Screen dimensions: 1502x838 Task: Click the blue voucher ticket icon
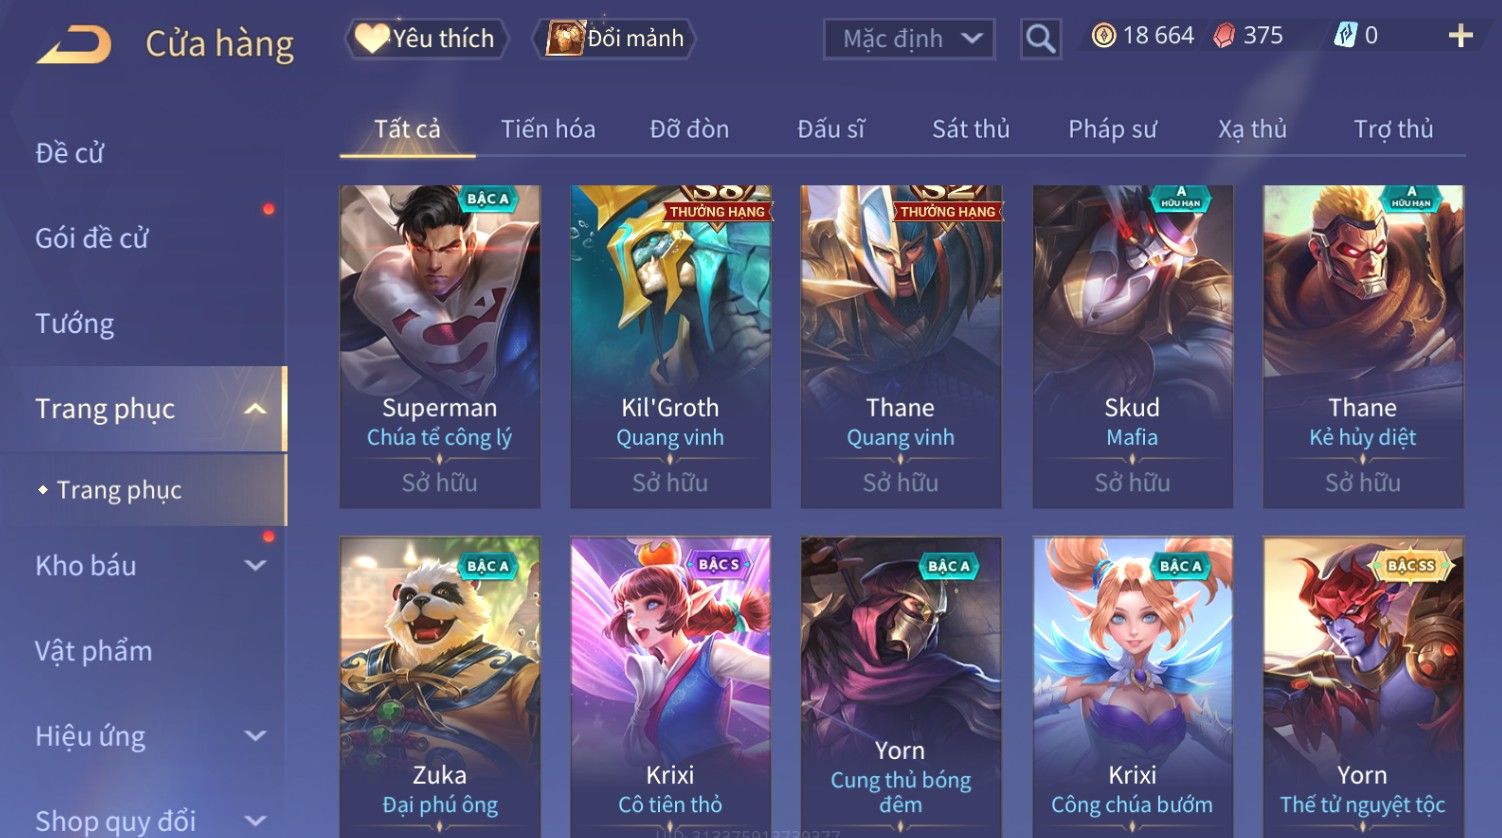point(1345,36)
